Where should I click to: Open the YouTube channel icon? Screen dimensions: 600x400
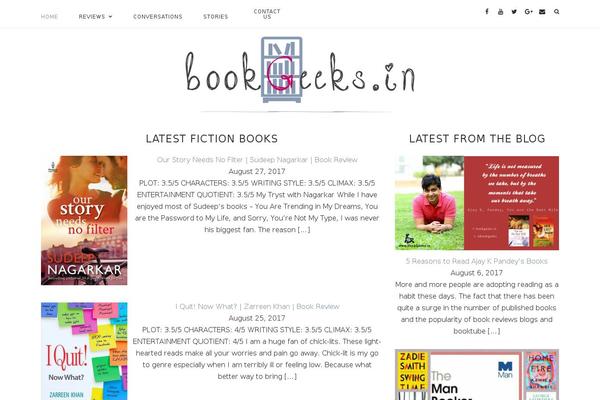tap(500, 11)
